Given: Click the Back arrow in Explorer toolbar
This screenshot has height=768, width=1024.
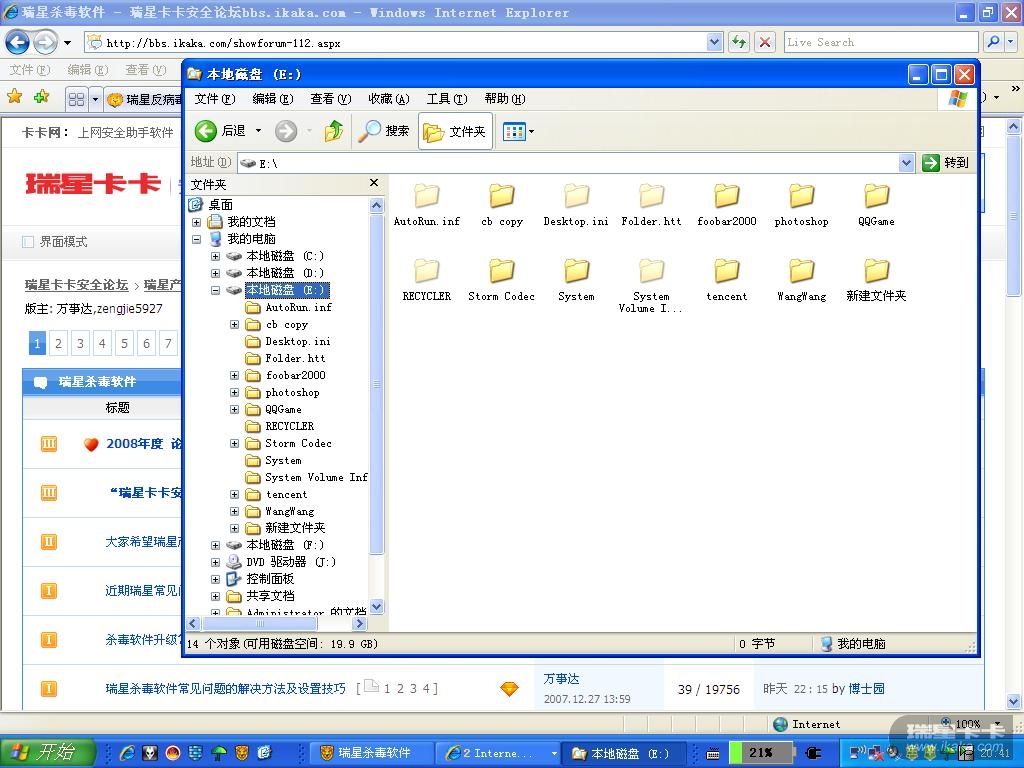Looking at the screenshot, I should pos(207,131).
